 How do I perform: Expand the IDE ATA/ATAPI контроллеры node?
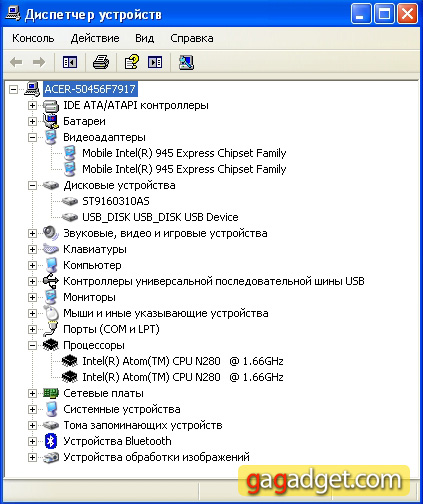click(x=32, y=105)
